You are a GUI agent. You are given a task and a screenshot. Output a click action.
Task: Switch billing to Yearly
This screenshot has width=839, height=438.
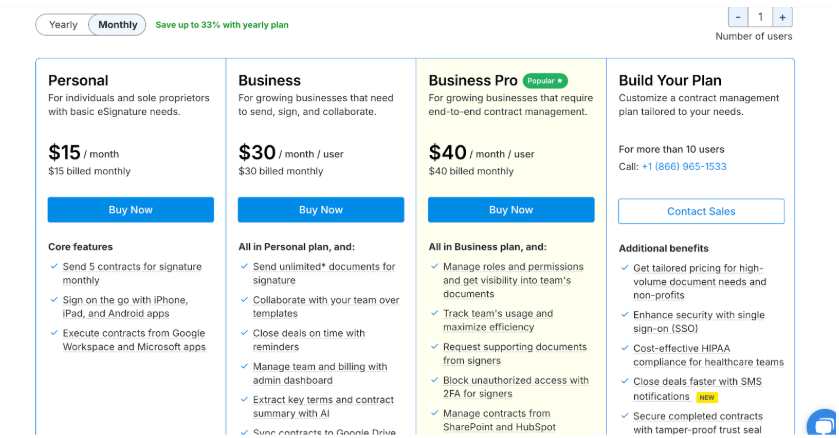[63, 25]
